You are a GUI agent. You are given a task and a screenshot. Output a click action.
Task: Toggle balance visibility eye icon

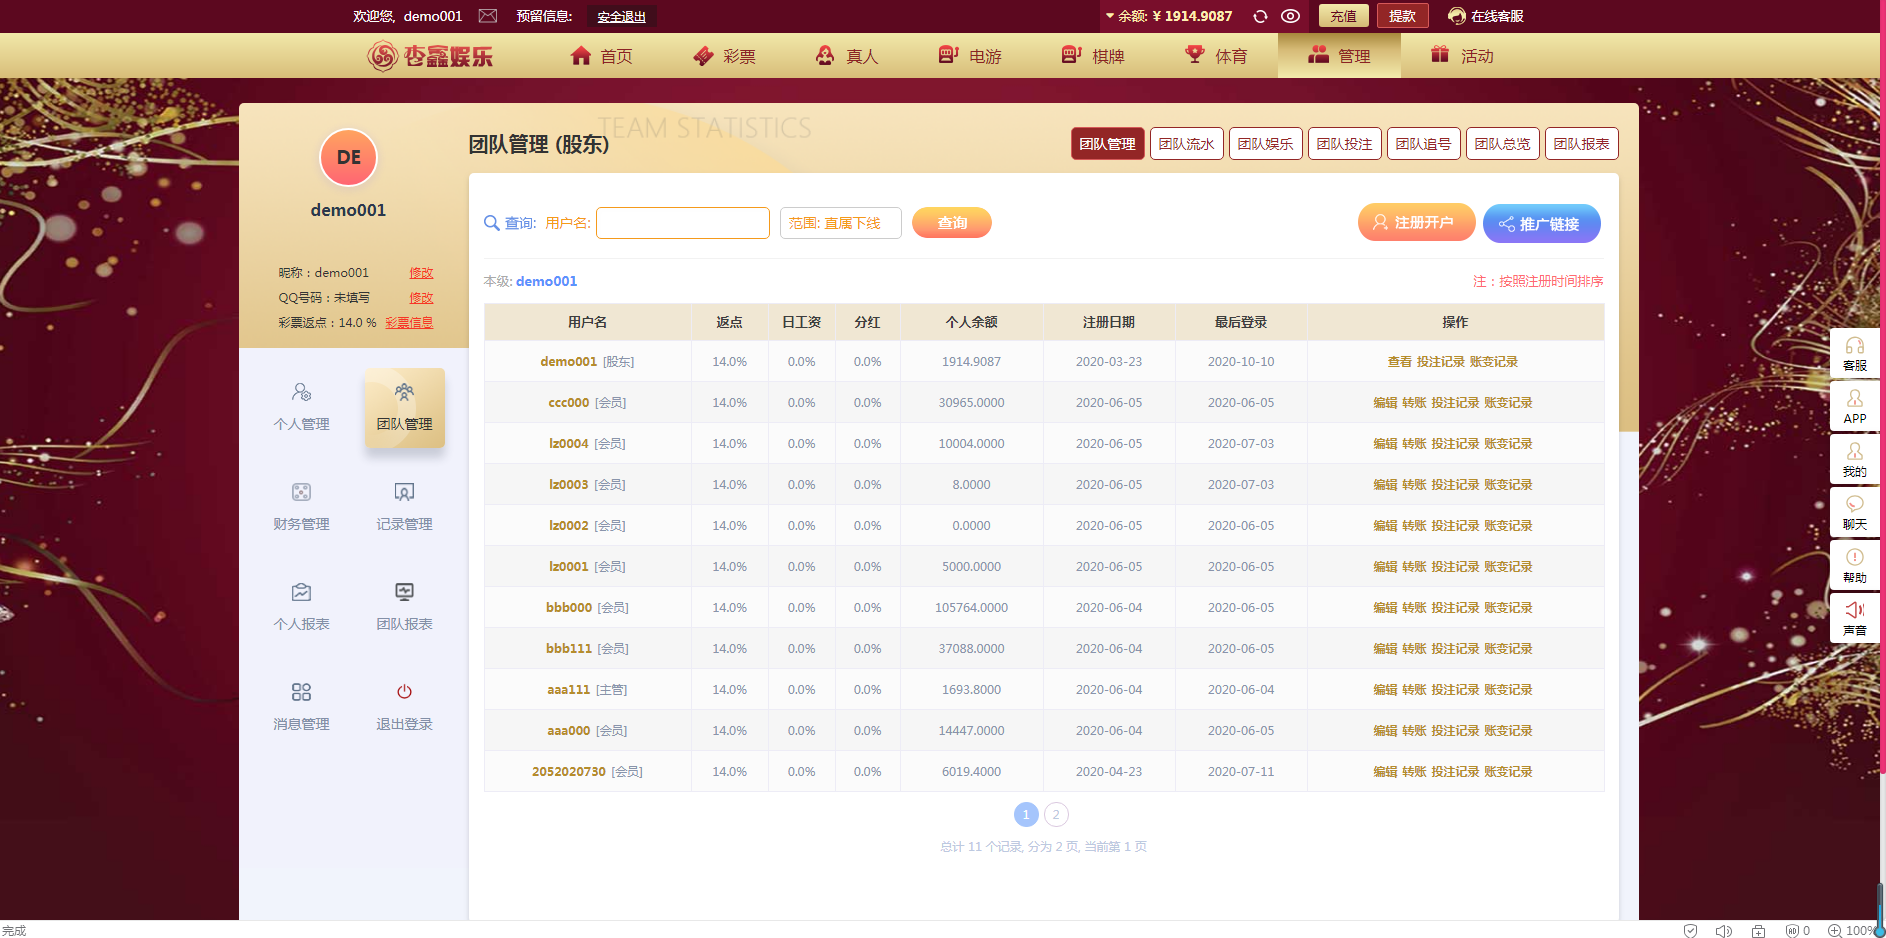1291,16
